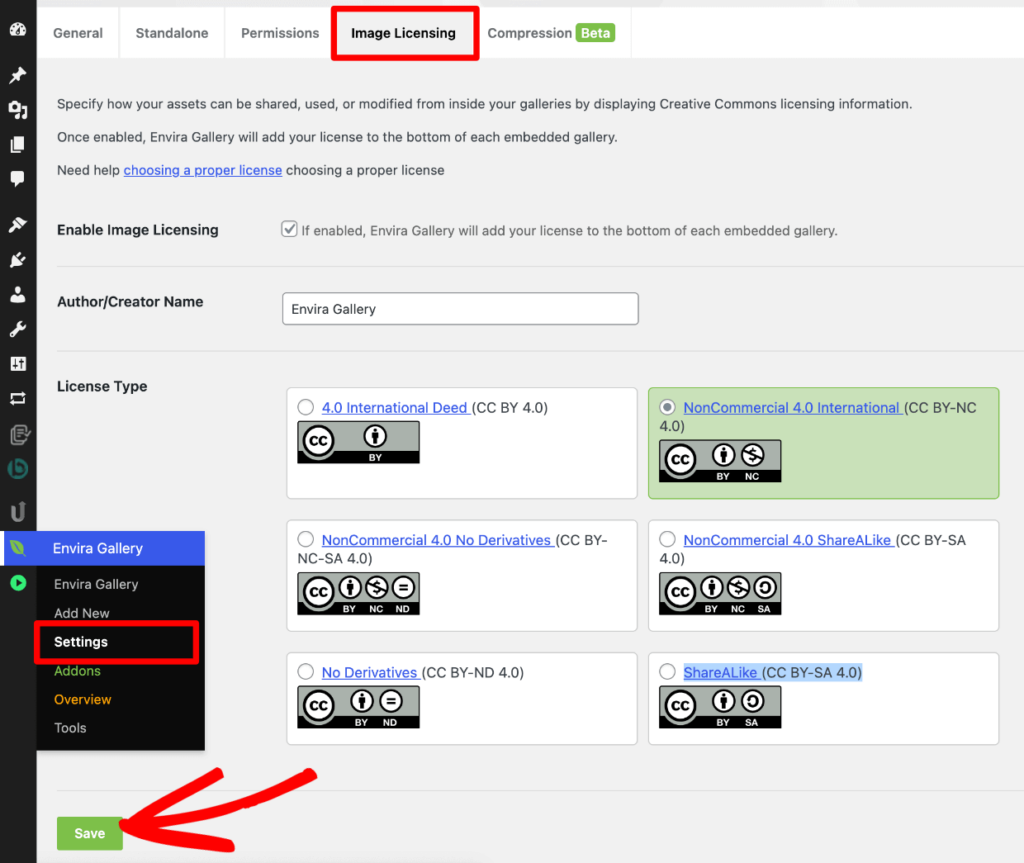Open the Permissions tab

(x=280, y=33)
